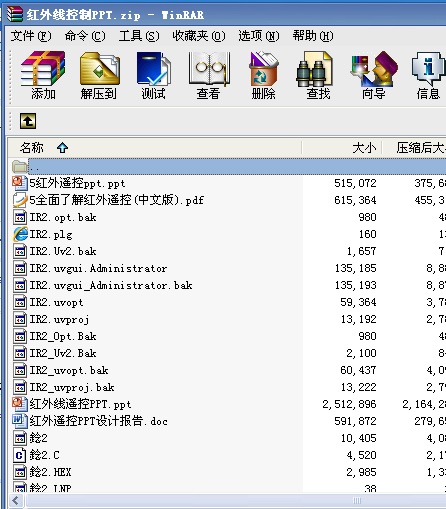
Task: Click the size value 135,185
Action: 355,268
